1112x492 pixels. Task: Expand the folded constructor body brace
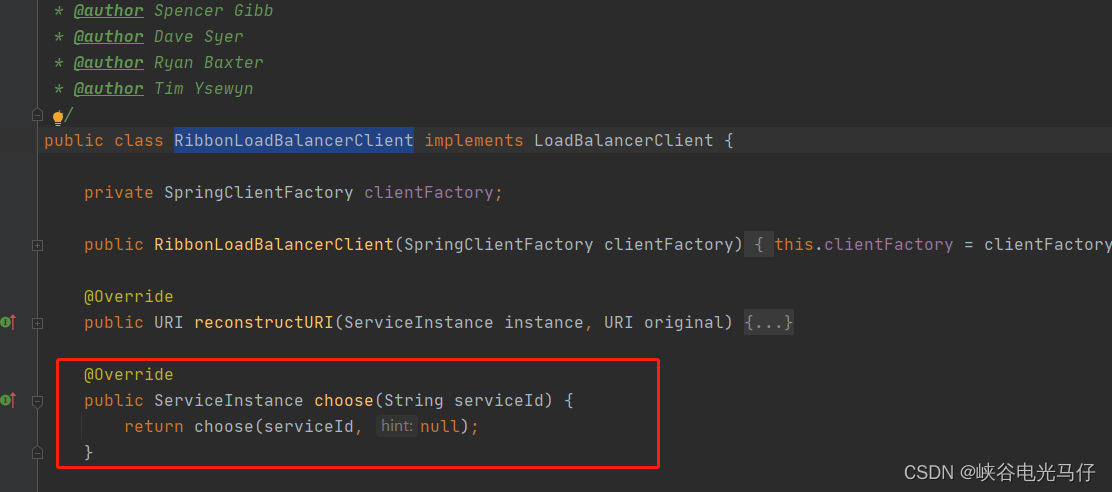point(759,245)
